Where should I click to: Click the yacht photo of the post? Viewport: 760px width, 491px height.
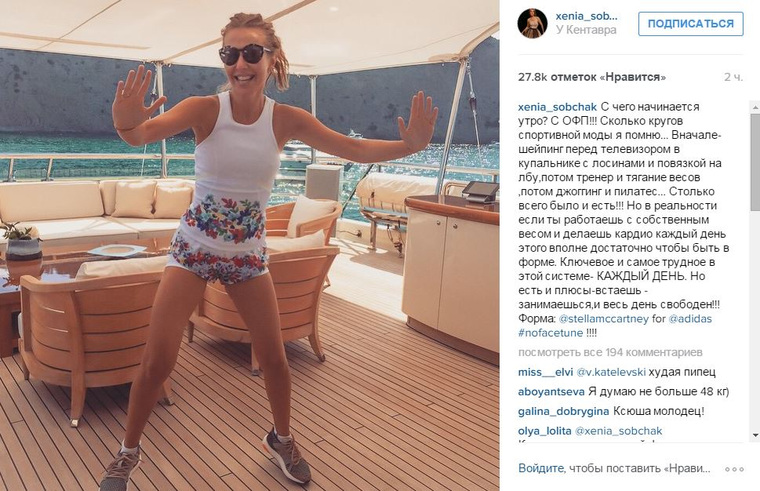pos(250,245)
